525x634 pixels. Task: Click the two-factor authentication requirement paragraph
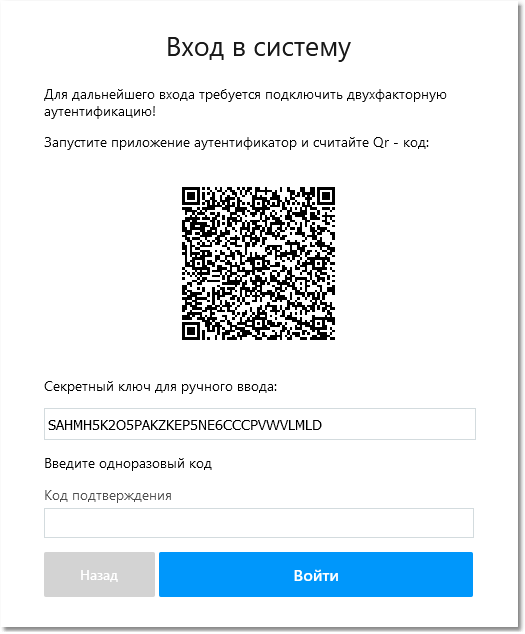point(245,103)
